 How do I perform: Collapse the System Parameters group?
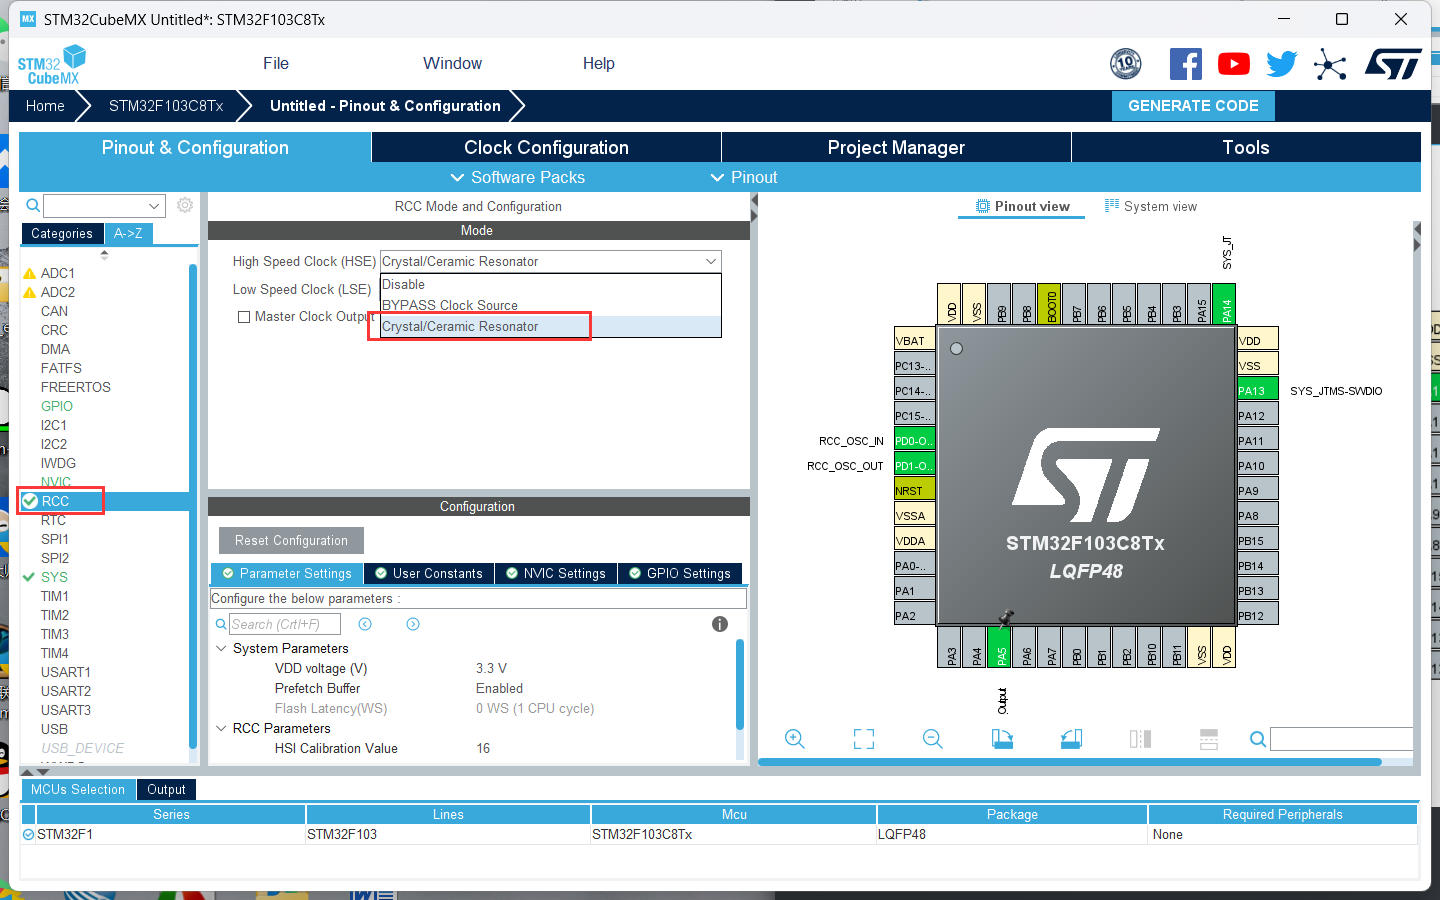pos(221,648)
